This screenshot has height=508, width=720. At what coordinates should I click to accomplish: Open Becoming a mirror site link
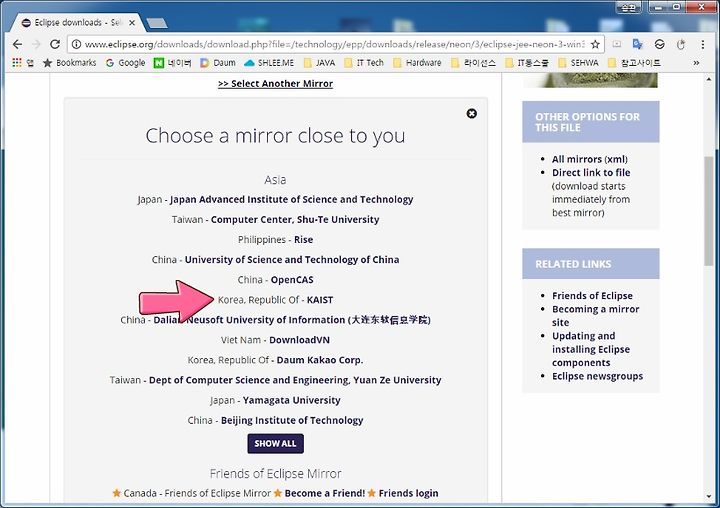pos(596,316)
